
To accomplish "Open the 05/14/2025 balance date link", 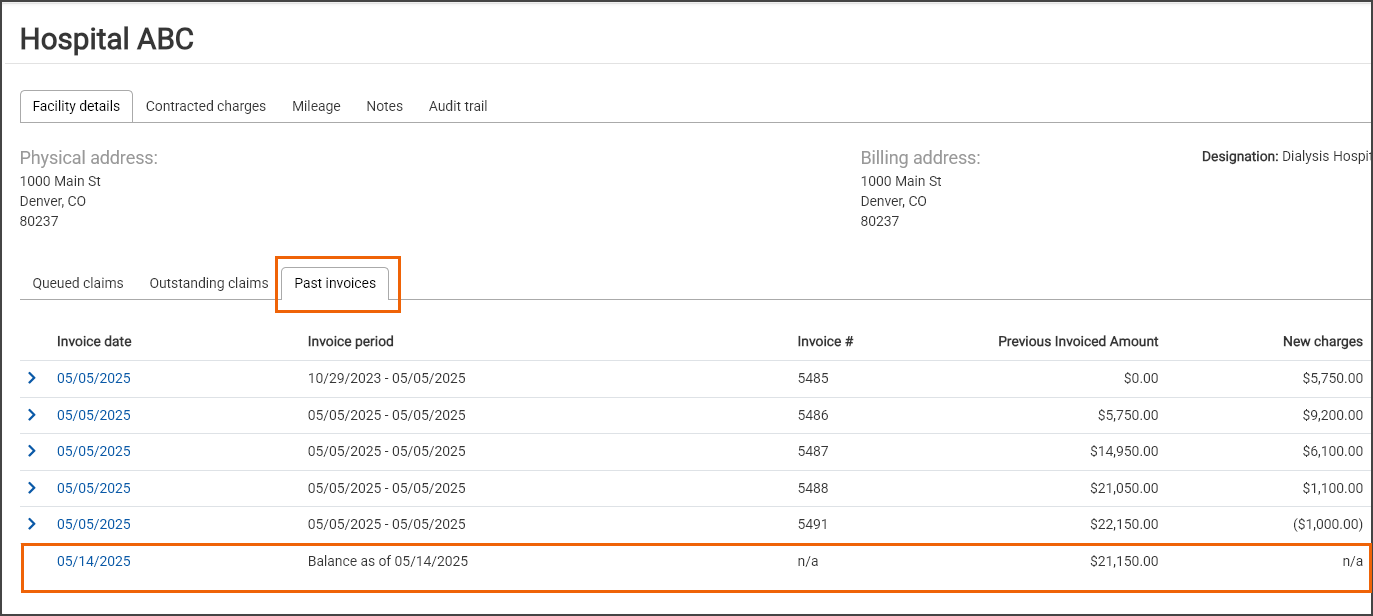I will pyautogui.click(x=94, y=561).
